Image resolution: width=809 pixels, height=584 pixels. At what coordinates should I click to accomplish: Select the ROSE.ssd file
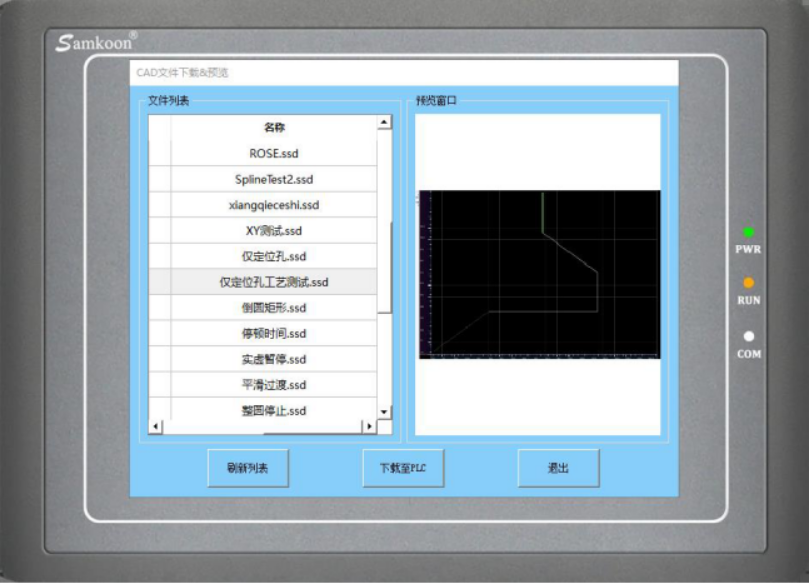pyautogui.click(x=273, y=154)
